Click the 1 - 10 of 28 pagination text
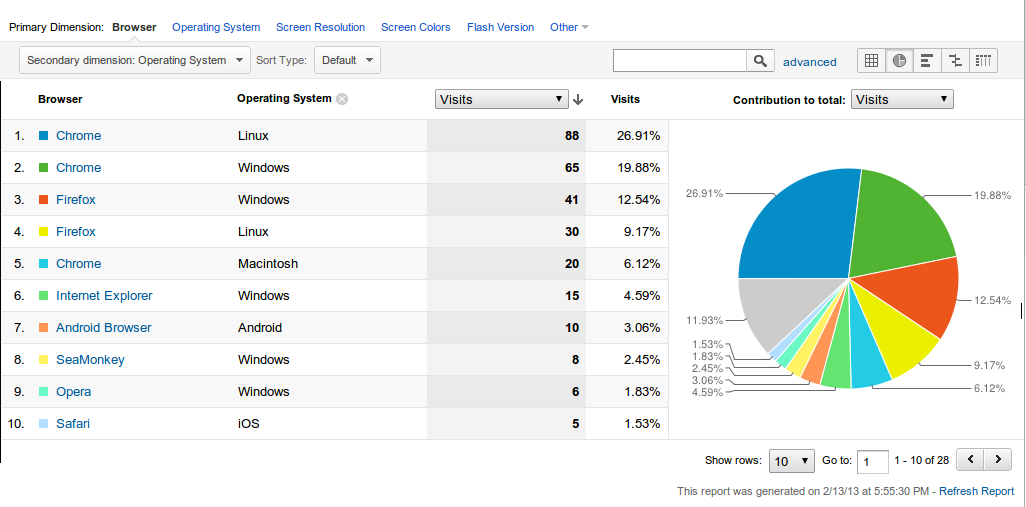Screen dimensions: 1026x507 coord(921,461)
